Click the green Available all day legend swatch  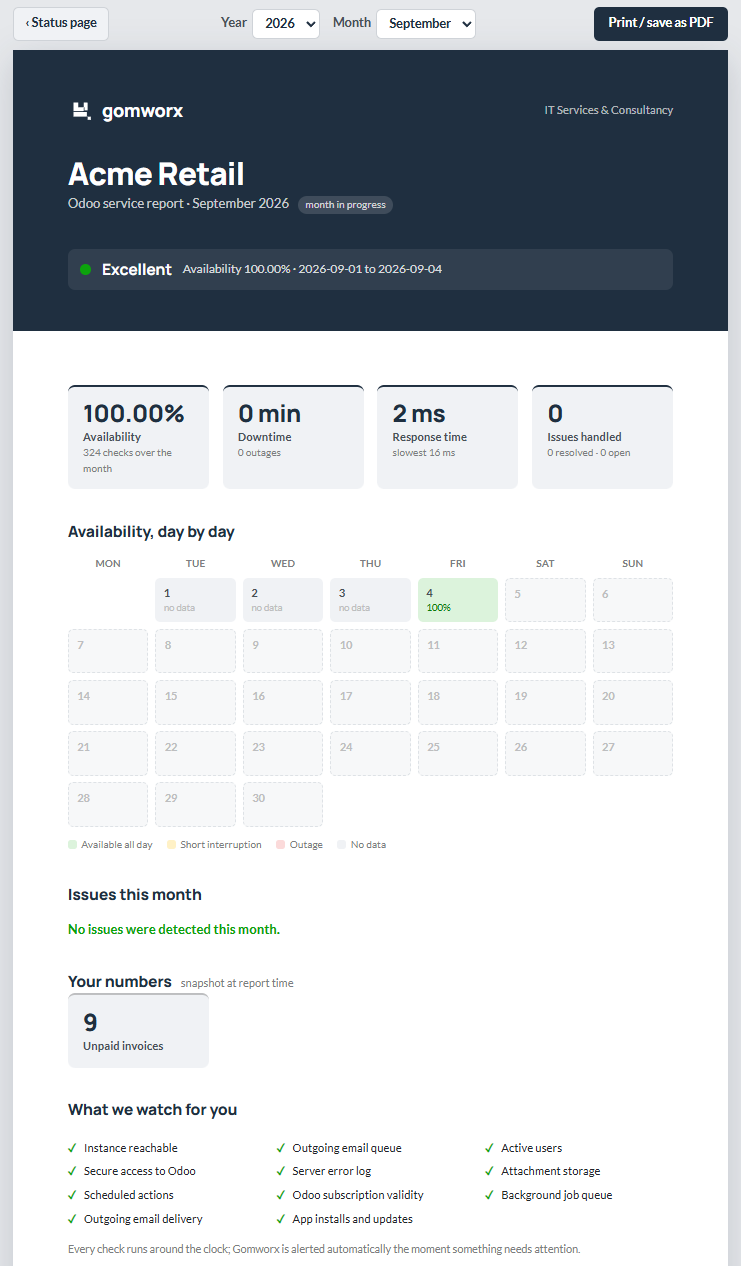point(72,845)
